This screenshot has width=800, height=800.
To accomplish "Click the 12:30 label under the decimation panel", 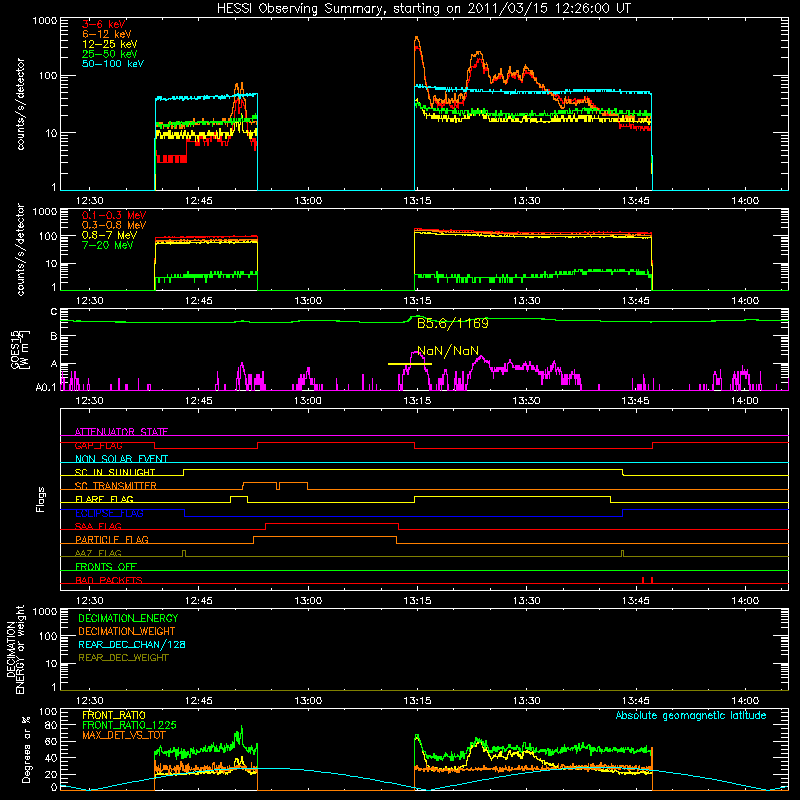I will point(90,701).
